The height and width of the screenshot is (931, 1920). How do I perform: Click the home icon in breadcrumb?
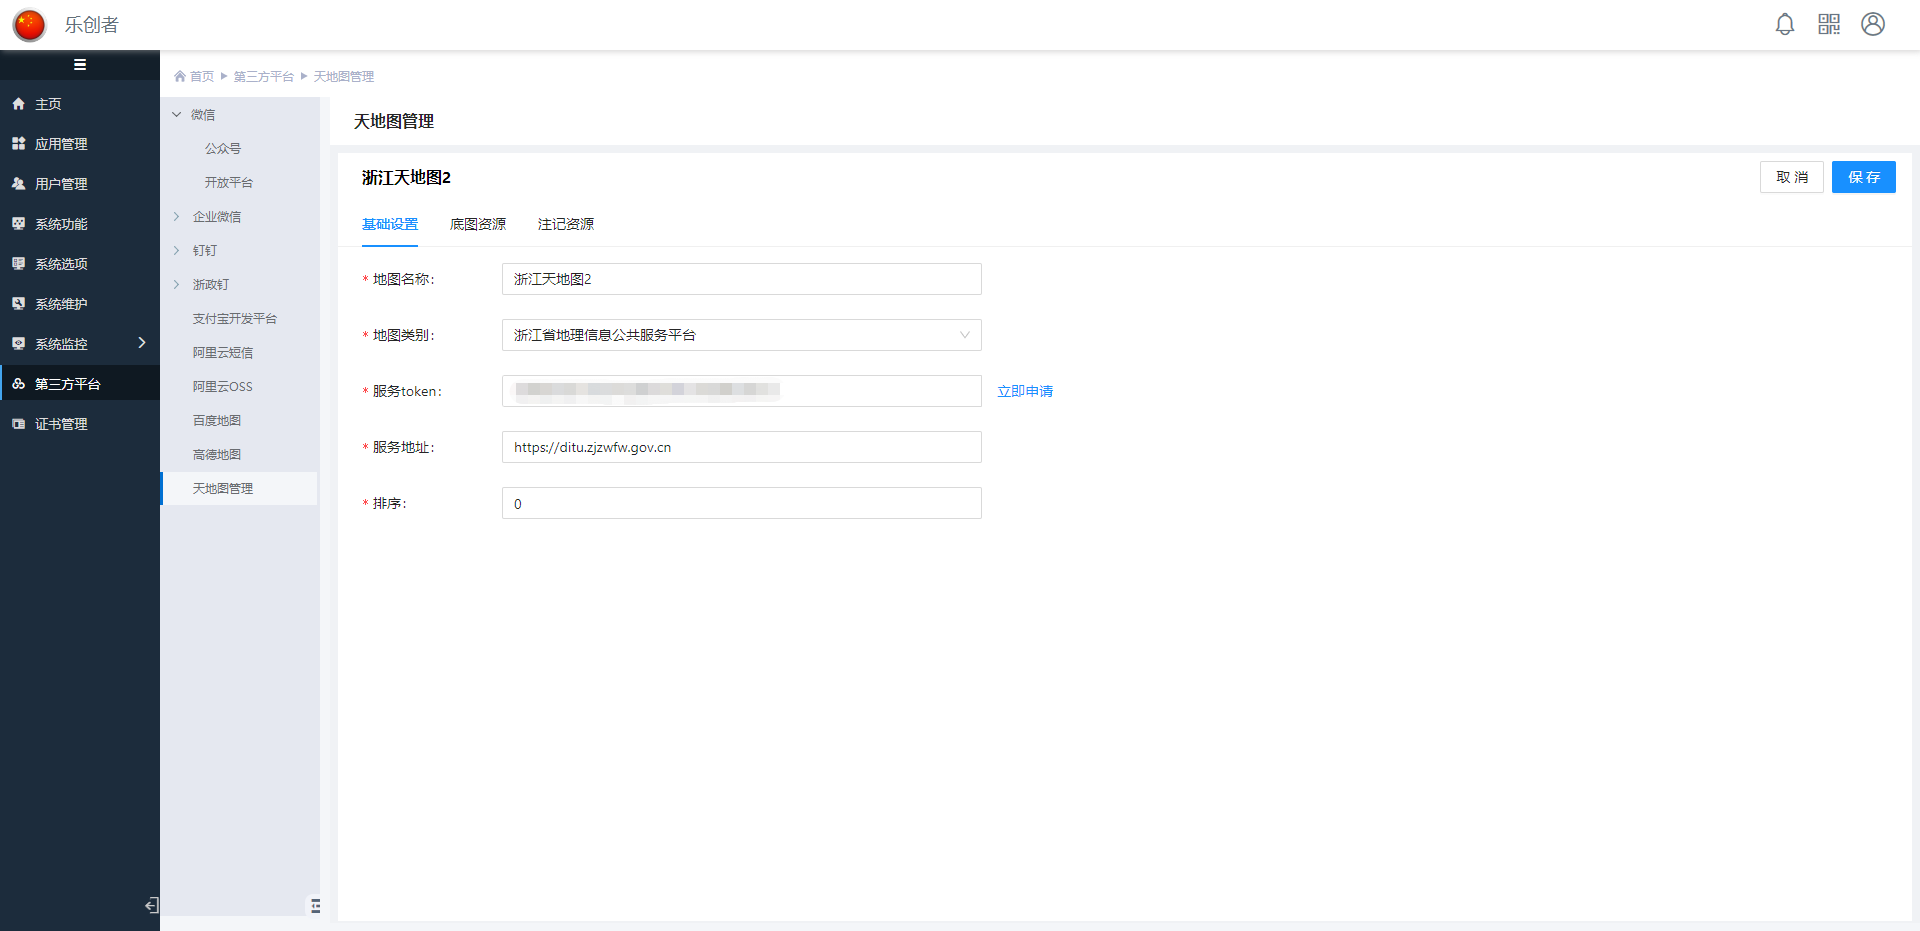(180, 76)
